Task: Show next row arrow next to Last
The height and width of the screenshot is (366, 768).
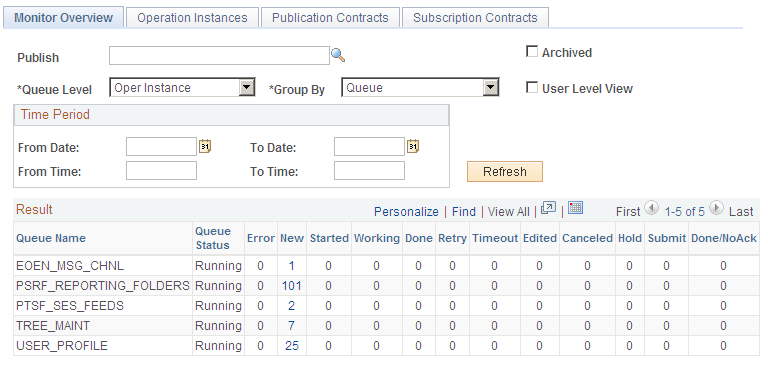Action: click(x=716, y=208)
